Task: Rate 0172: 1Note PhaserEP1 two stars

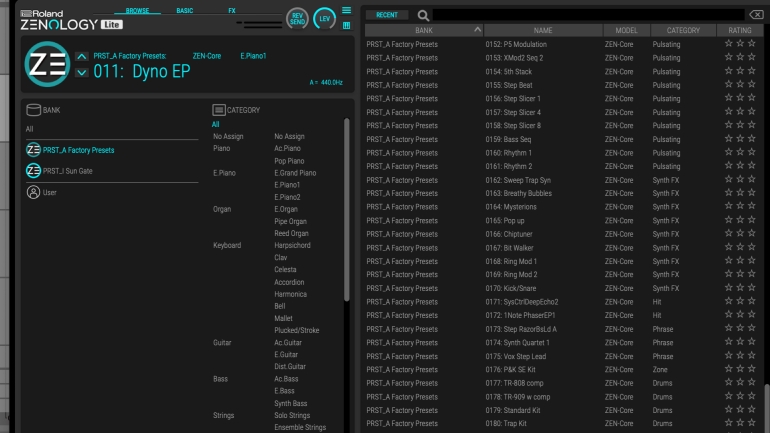Action: point(740,314)
